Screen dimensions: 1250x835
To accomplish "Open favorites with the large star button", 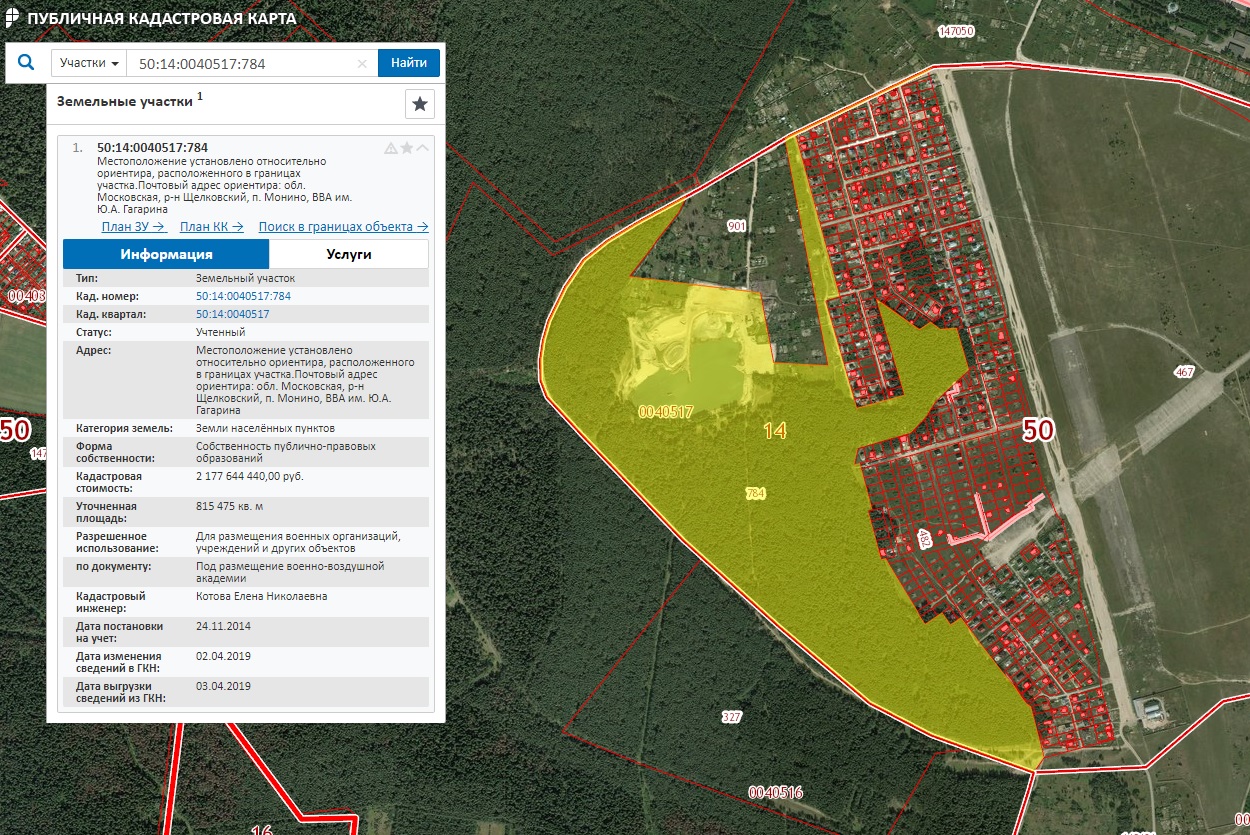I will click(x=419, y=104).
